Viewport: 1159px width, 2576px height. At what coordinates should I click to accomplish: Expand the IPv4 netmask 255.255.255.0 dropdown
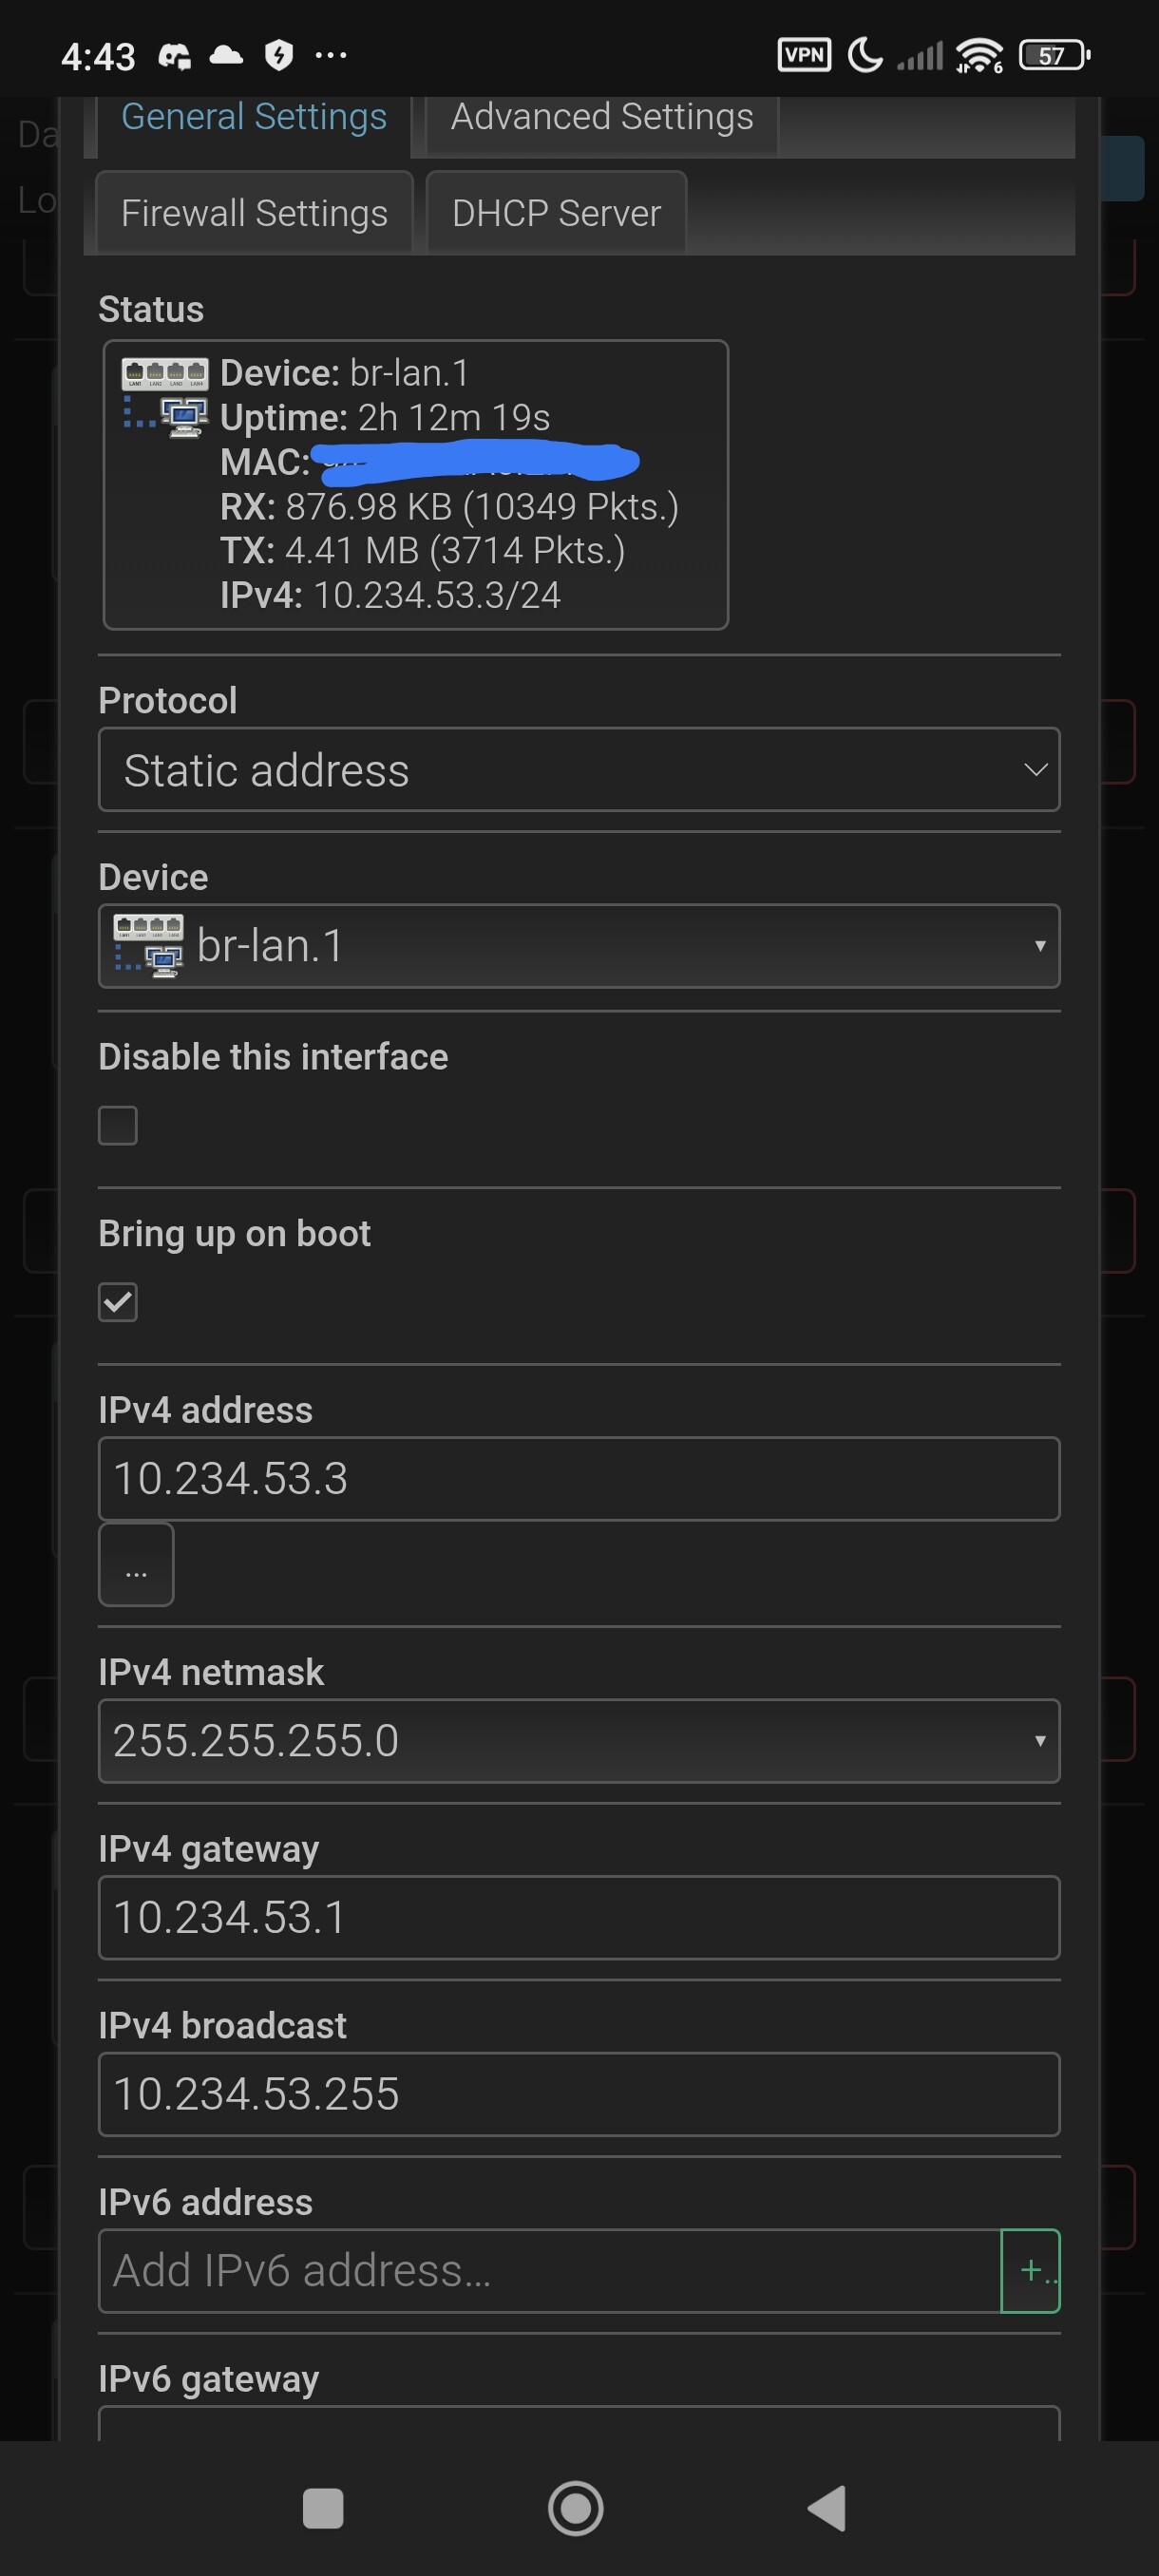pos(579,1740)
